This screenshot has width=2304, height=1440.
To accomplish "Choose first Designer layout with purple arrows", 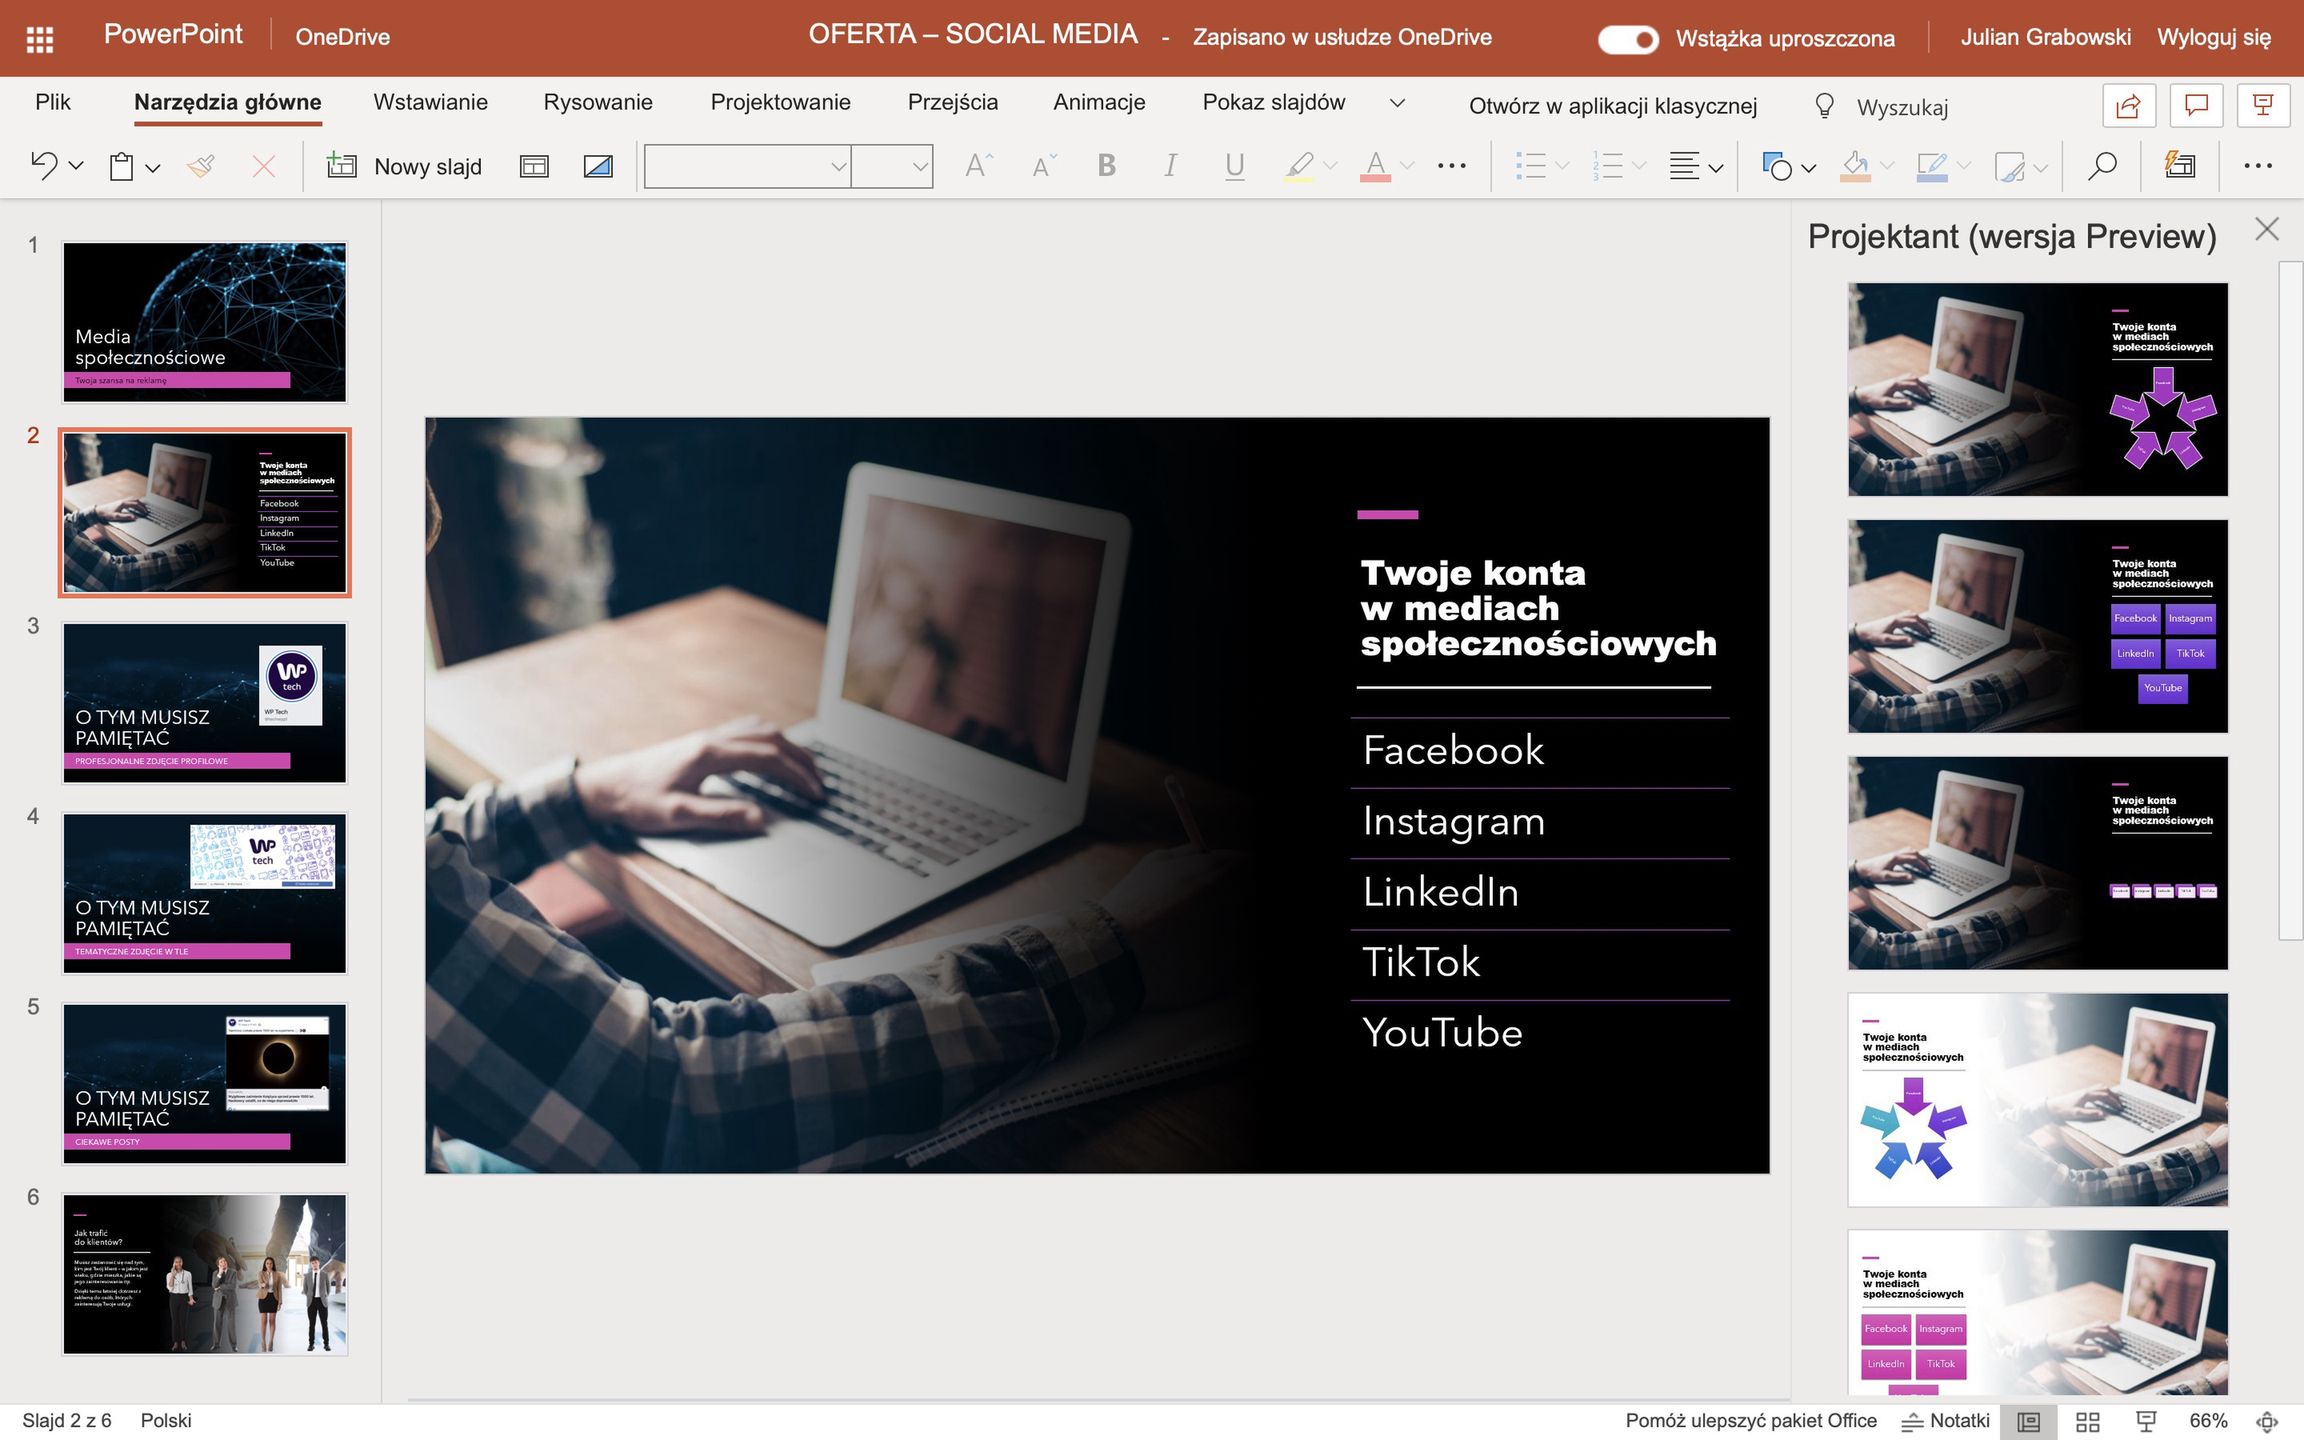I will click(2038, 389).
